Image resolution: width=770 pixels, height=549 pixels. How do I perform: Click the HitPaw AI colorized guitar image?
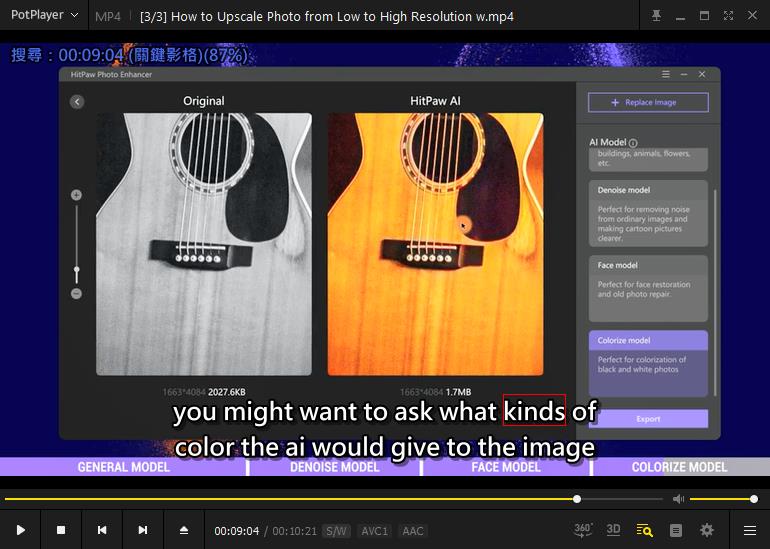click(436, 245)
